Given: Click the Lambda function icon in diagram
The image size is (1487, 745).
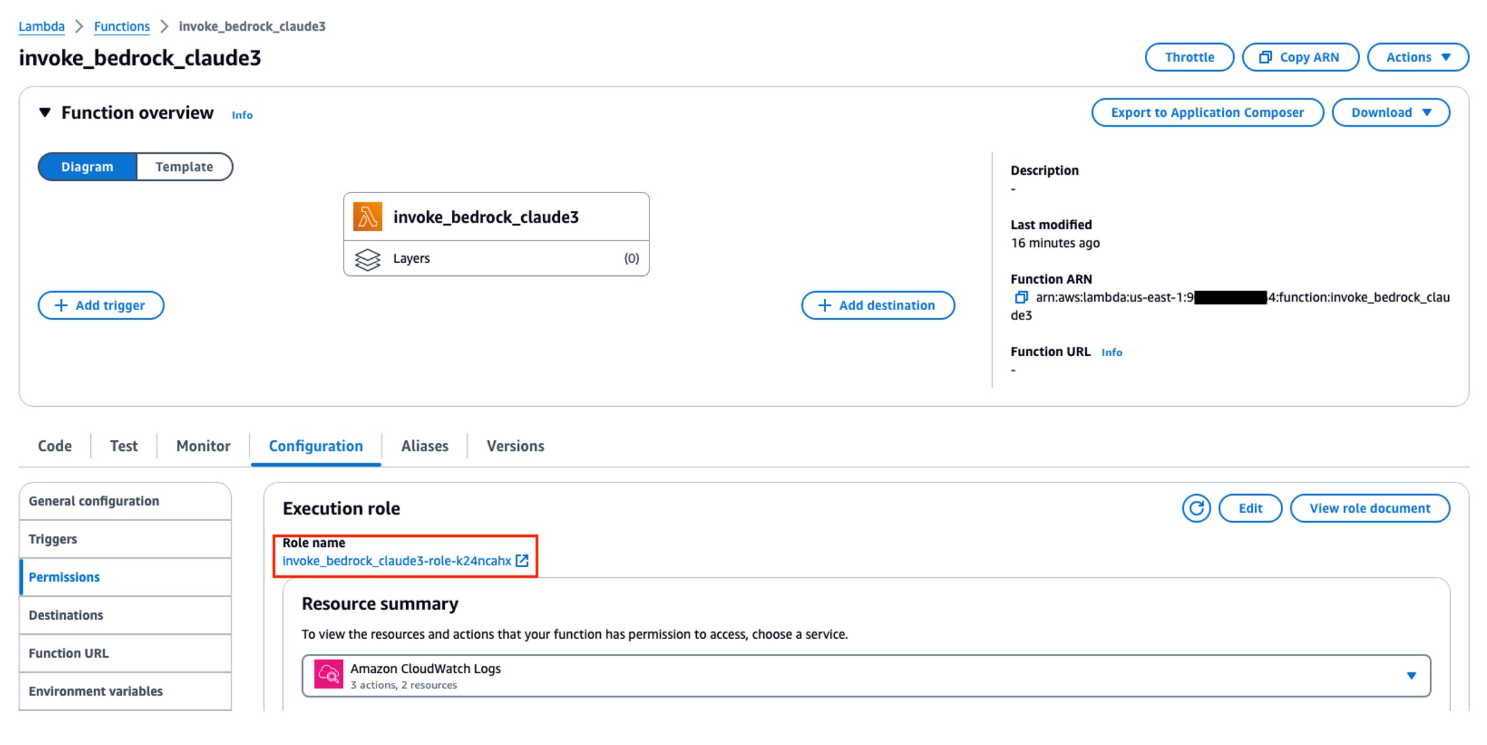Looking at the screenshot, I should click(x=368, y=217).
